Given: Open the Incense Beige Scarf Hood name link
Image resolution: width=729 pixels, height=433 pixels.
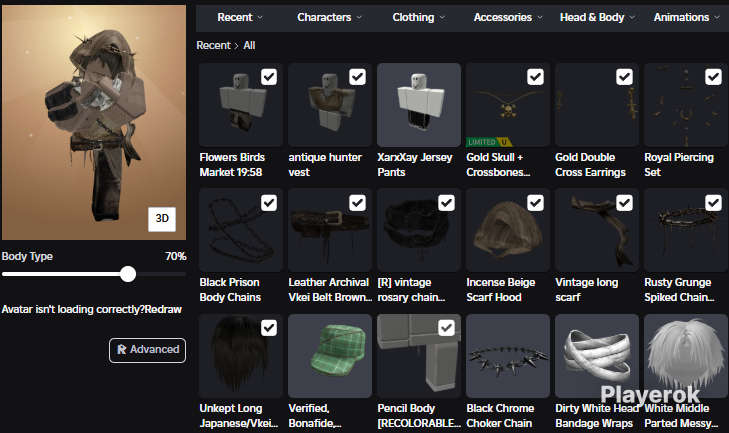Looking at the screenshot, I should (501, 290).
